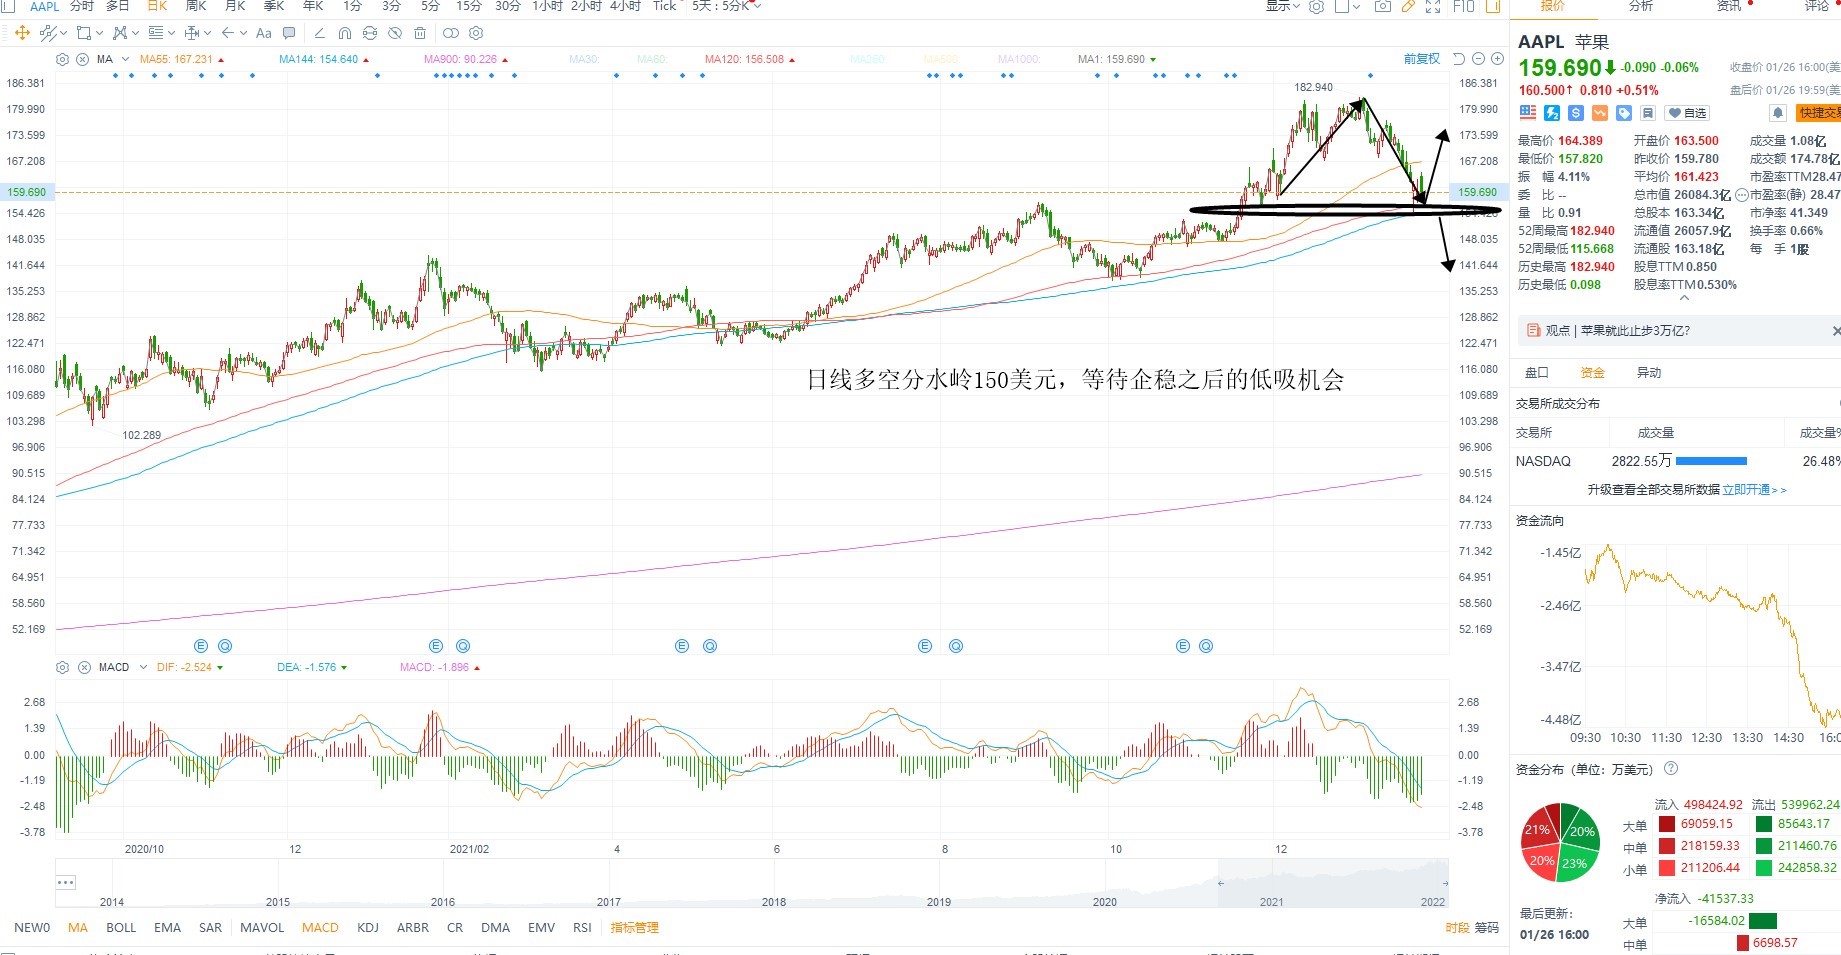Image resolution: width=1841 pixels, height=955 pixels.
Task: Select the crosshair move tool
Action: pyautogui.click(x=22, y=33)
